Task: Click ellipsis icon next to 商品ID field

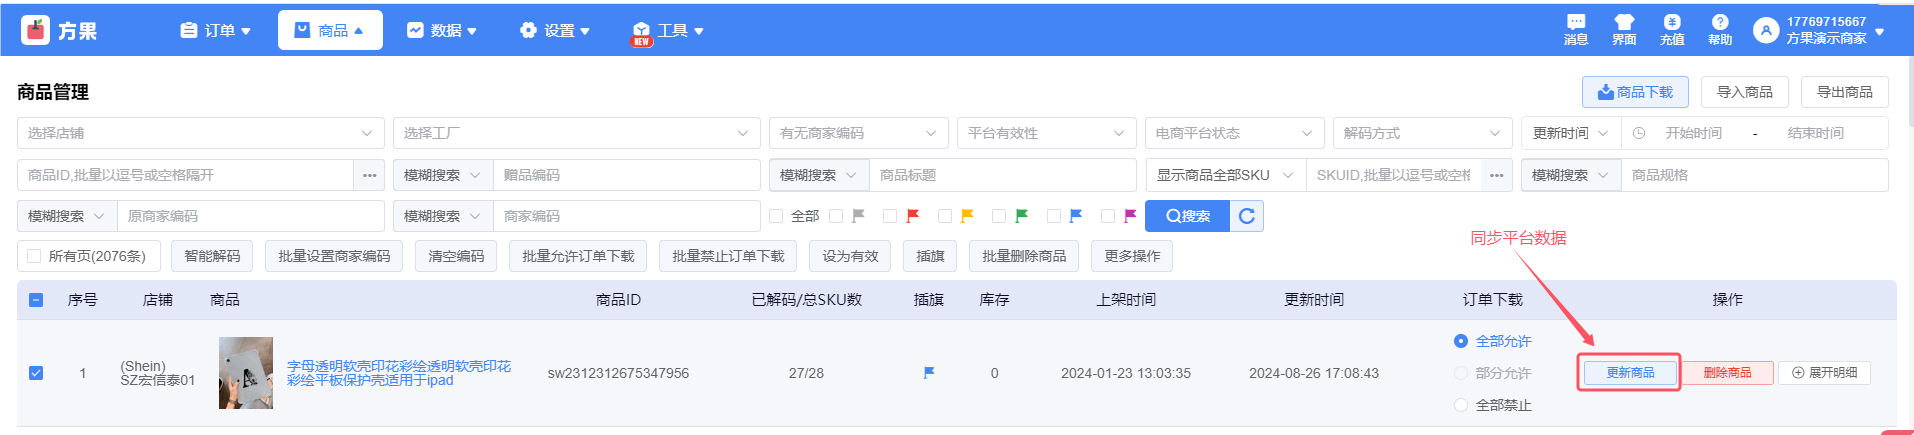Action: [369, 175]
